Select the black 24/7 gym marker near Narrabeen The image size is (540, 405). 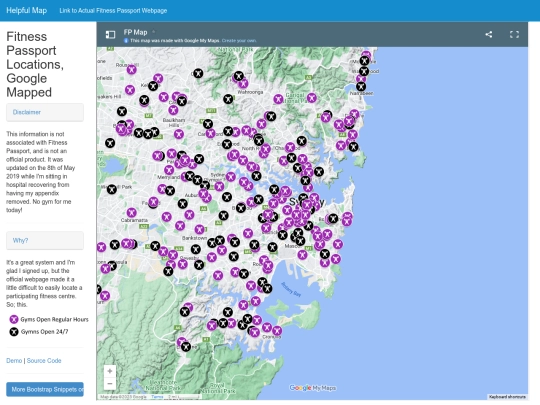coord(361,86)
